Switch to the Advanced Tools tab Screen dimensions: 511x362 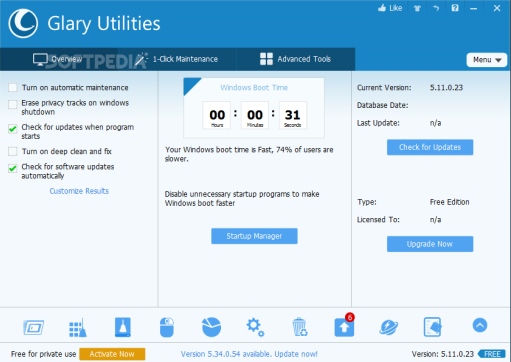pyautogui.click(x=295, y=59)
